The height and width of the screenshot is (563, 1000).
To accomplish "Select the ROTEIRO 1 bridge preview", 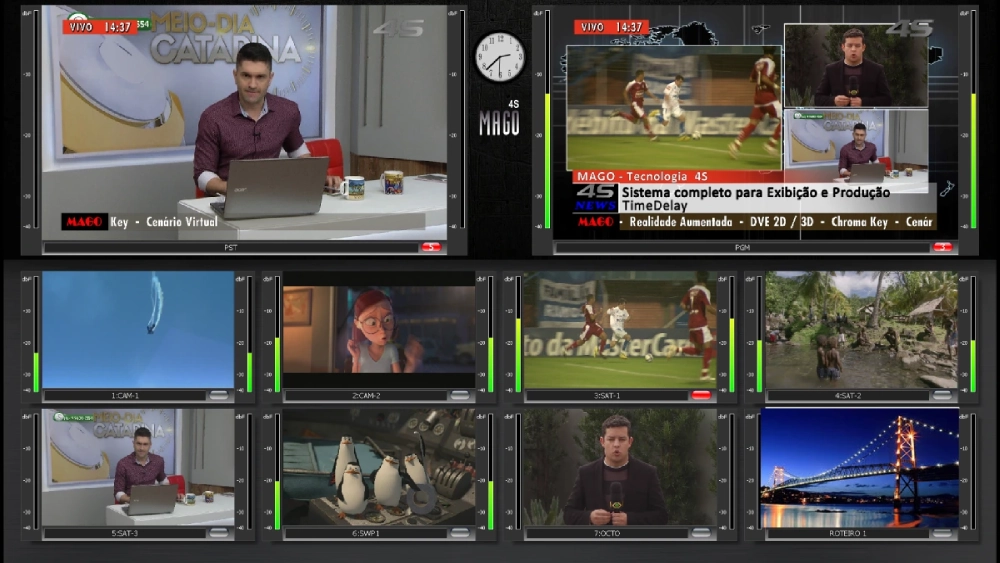I will tap(862, 467).
